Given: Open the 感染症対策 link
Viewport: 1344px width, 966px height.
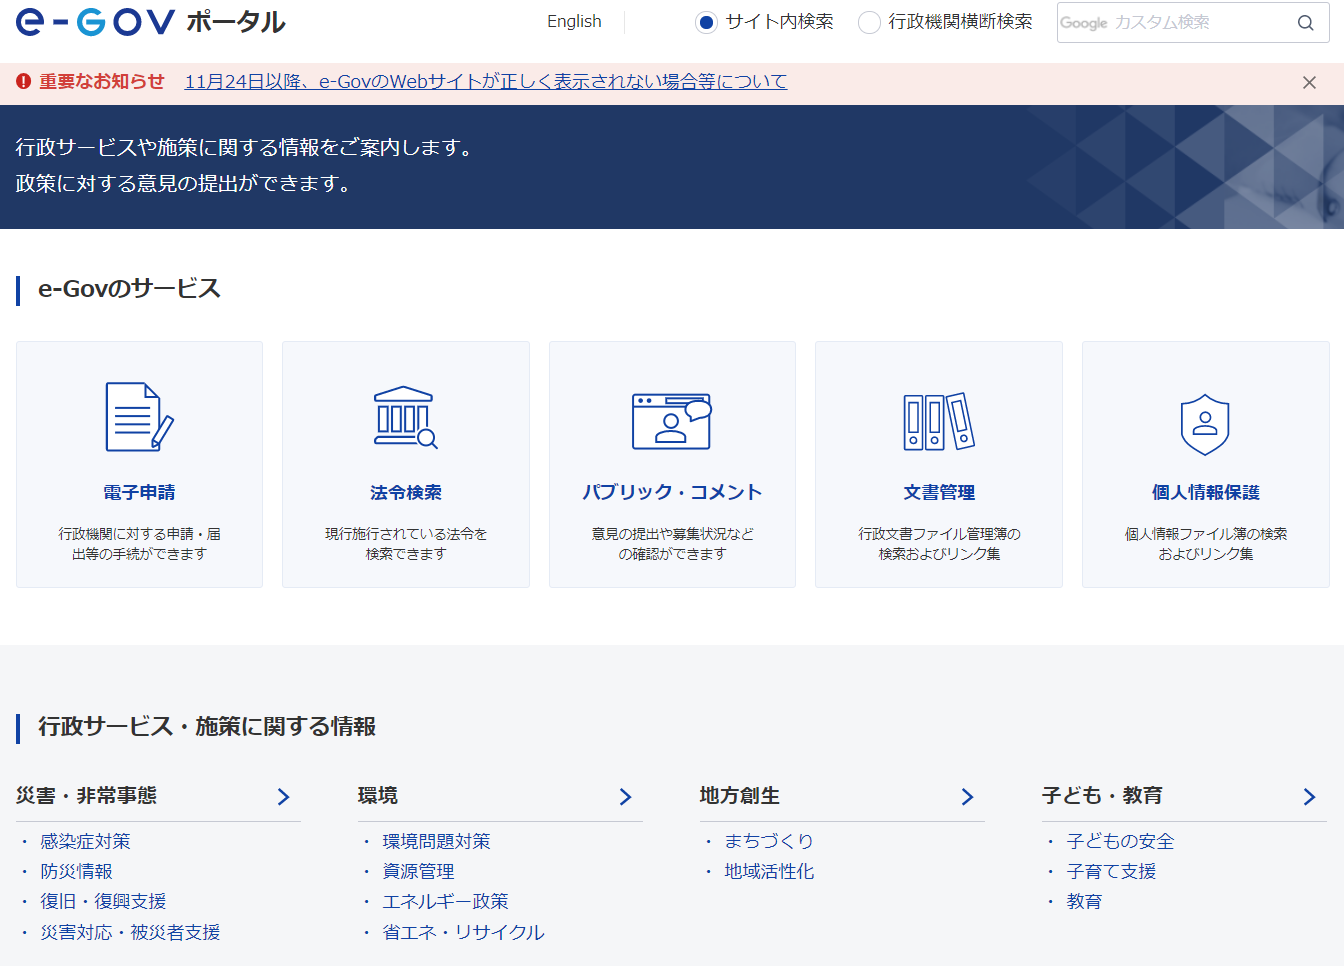Looking at the screenshot, I should [x=85, y=842].
